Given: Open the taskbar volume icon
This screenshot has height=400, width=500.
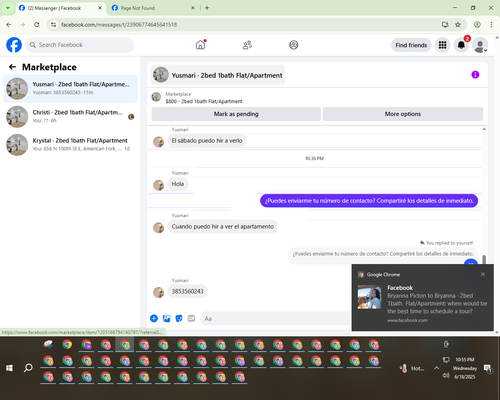Looking at the screenshot, I should click(446, 376).
